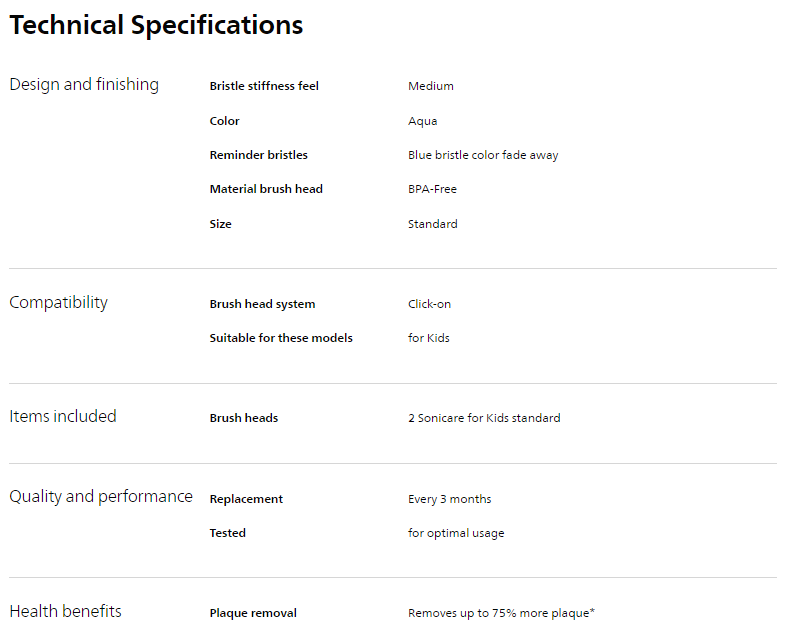Click the Every 3 months replacement value
Screen dimensions: 789x635
(449, 499)
